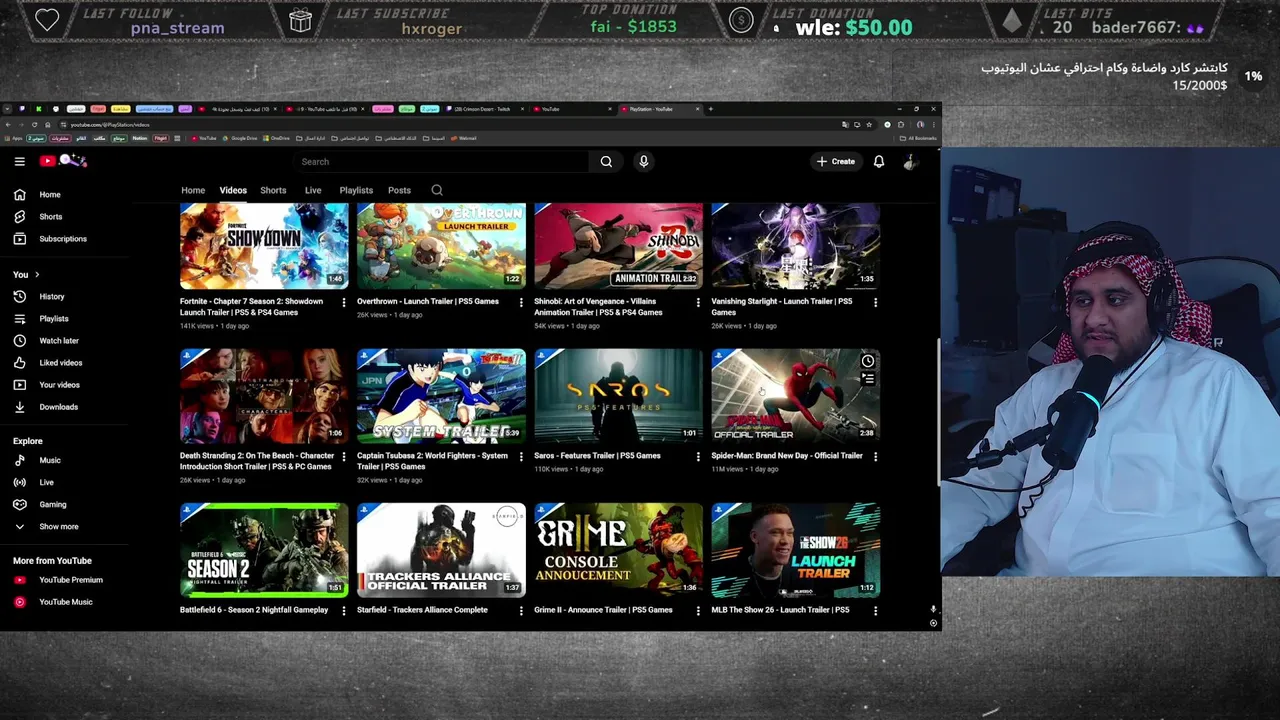Search within the channel using the magnifier icon
1280x720 pixels.
click(437, 190)
